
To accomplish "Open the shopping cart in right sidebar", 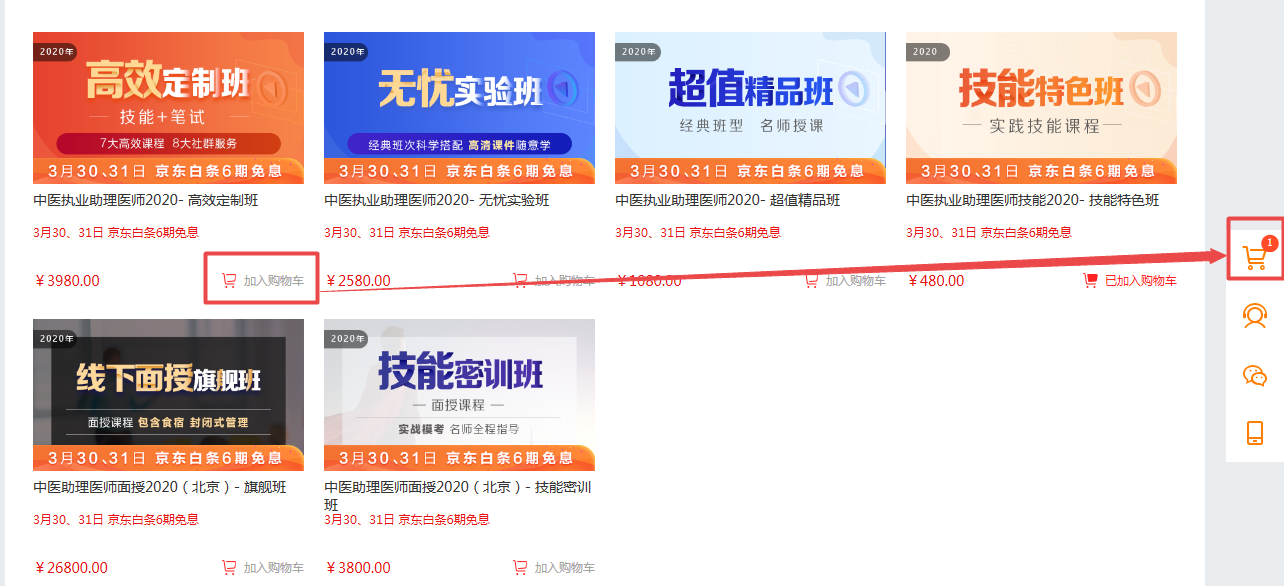I will pos(1255,258).
